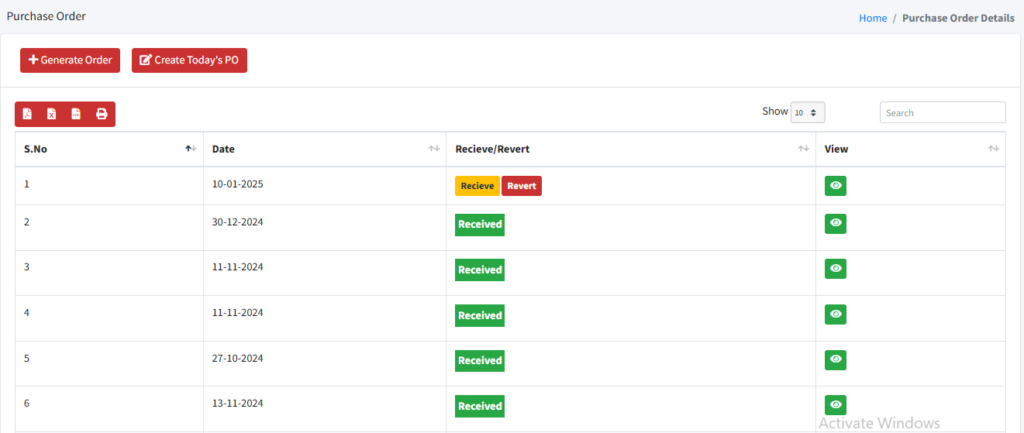Mark first order with yellow Recieve button

(477, 186)
